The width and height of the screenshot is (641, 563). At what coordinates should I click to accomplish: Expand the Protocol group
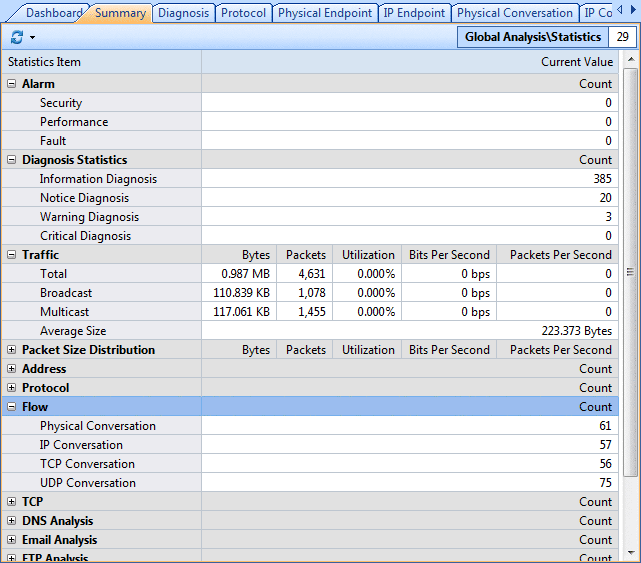(11, 388)
